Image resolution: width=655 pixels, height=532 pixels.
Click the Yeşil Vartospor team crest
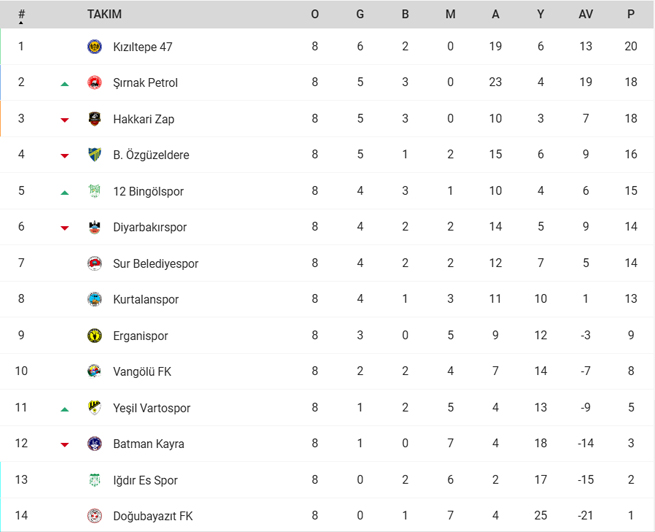(94, 408)
